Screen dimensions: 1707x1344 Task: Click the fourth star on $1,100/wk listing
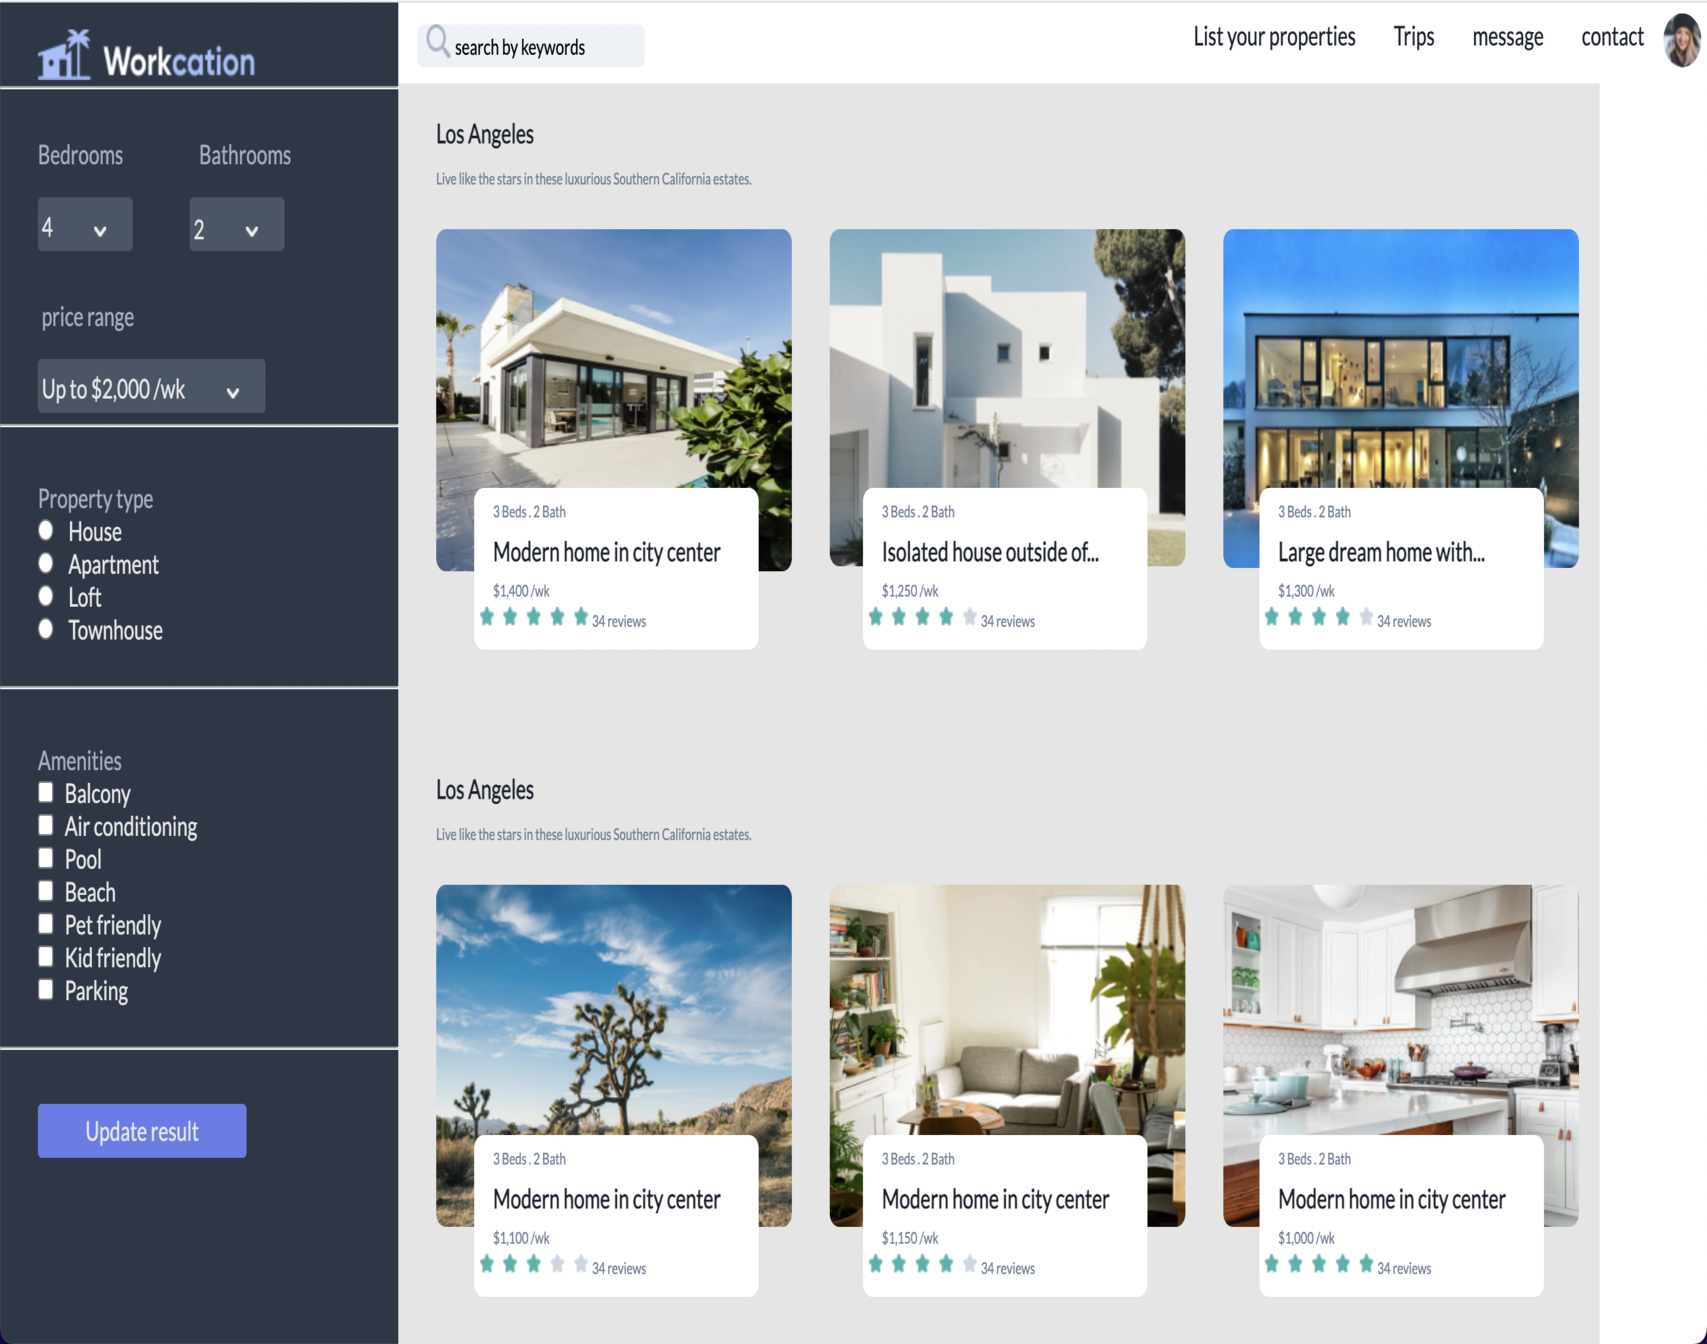557,1264
